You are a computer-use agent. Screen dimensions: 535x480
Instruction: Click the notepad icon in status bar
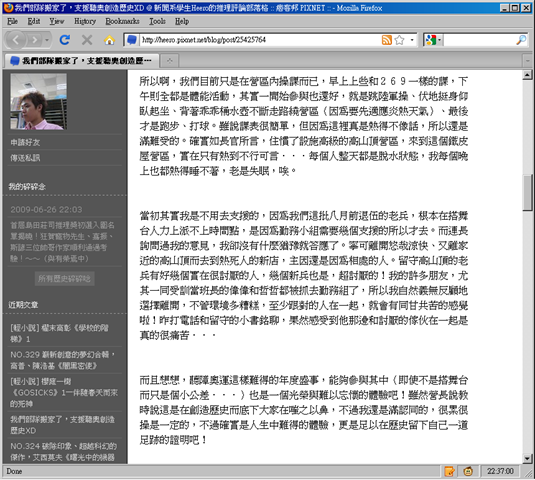pyautogui.click(x=449, y=471)
